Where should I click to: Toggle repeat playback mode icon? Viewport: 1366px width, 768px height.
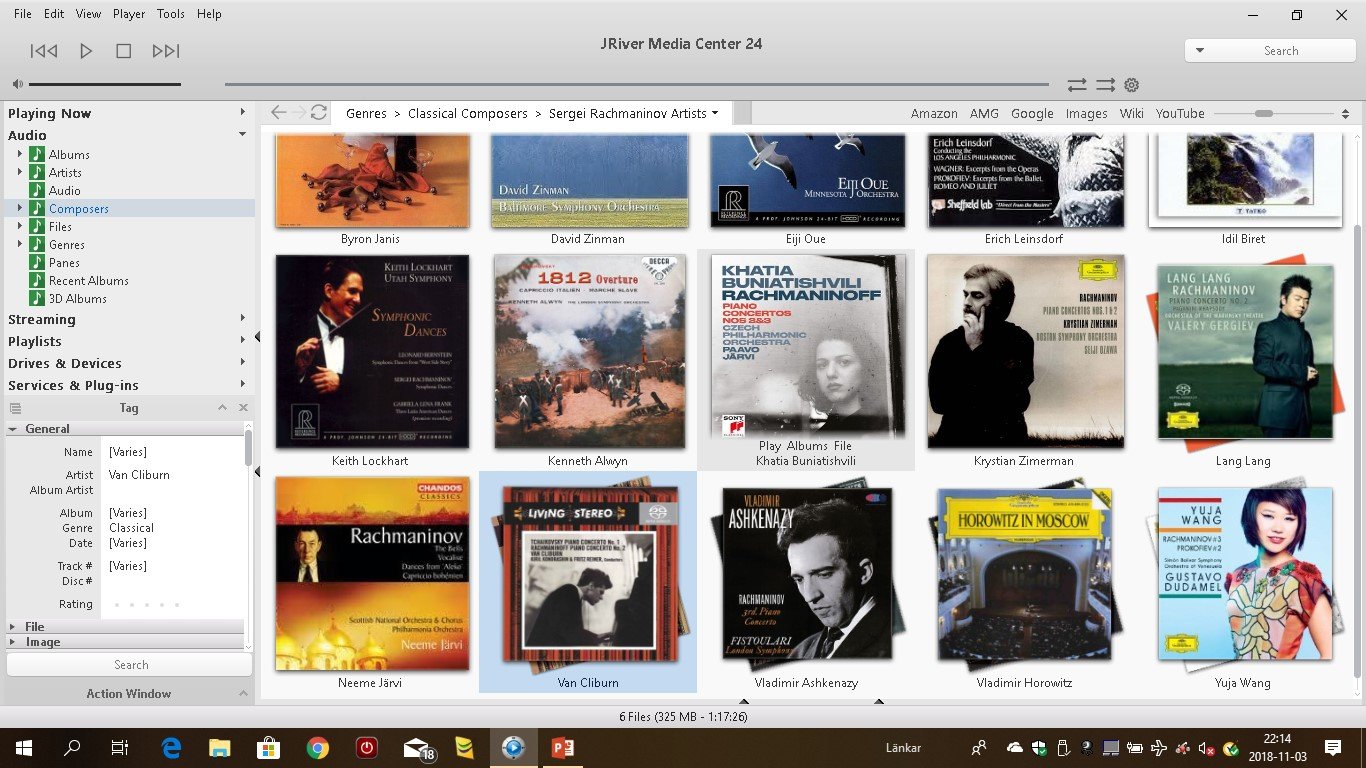[x=1076, y=85]
